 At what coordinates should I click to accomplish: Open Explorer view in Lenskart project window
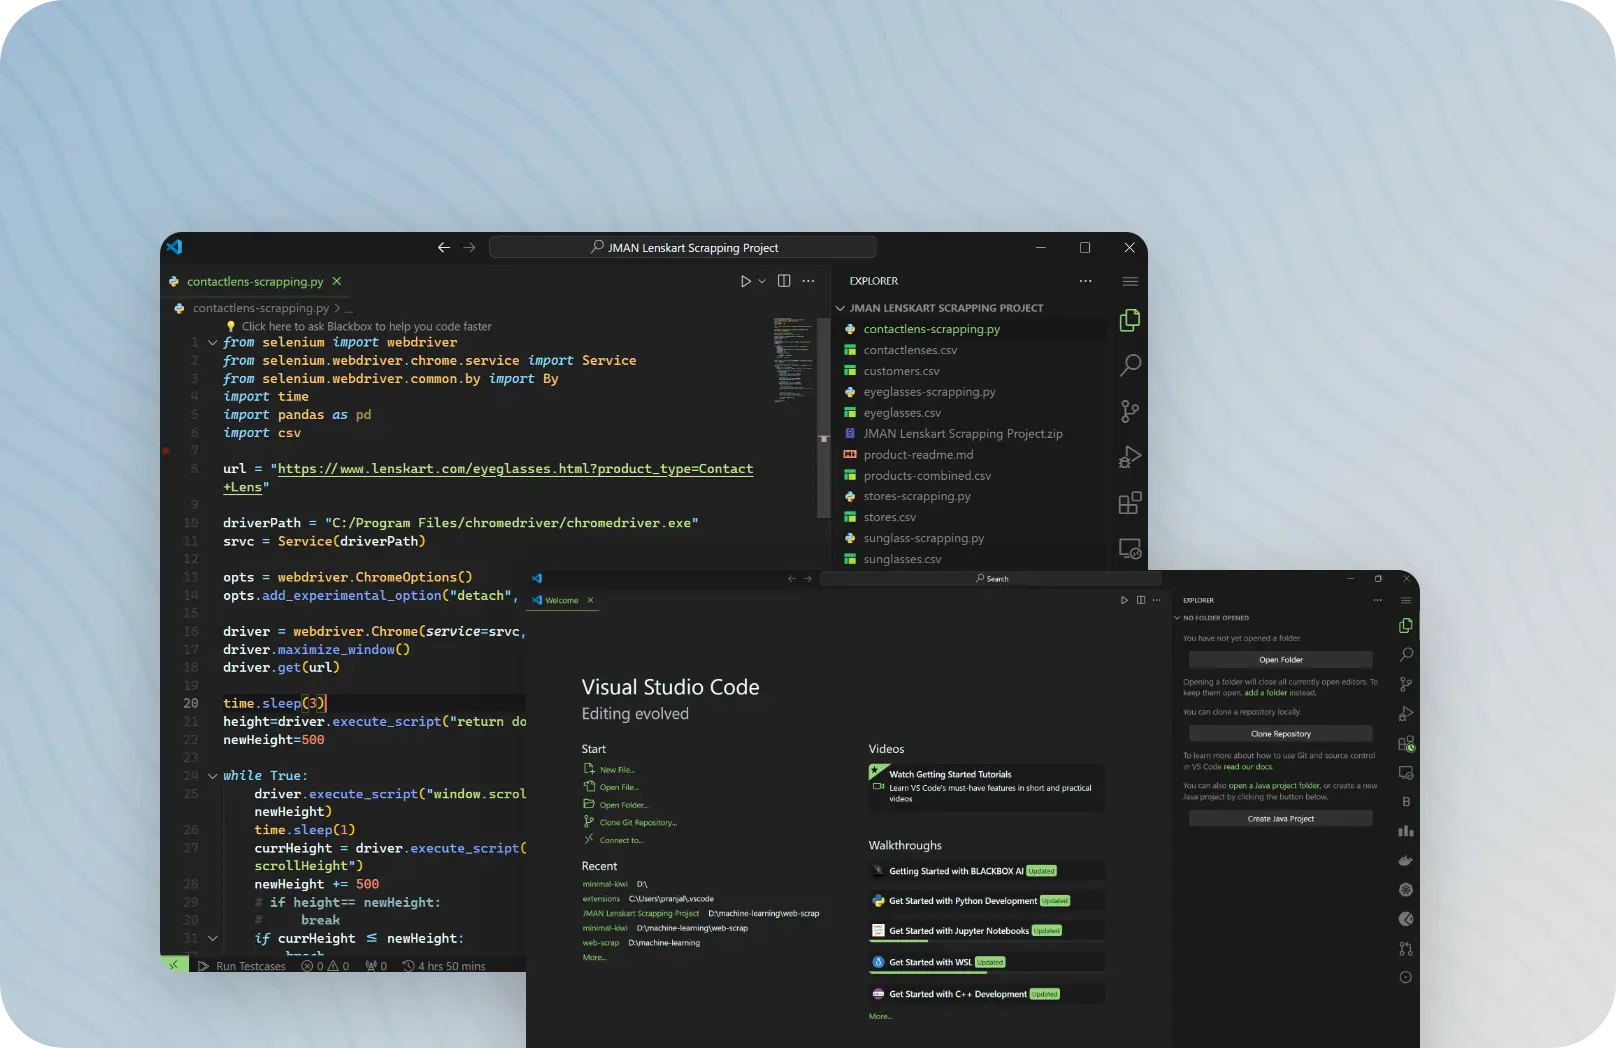click(x=1130, y=320)
